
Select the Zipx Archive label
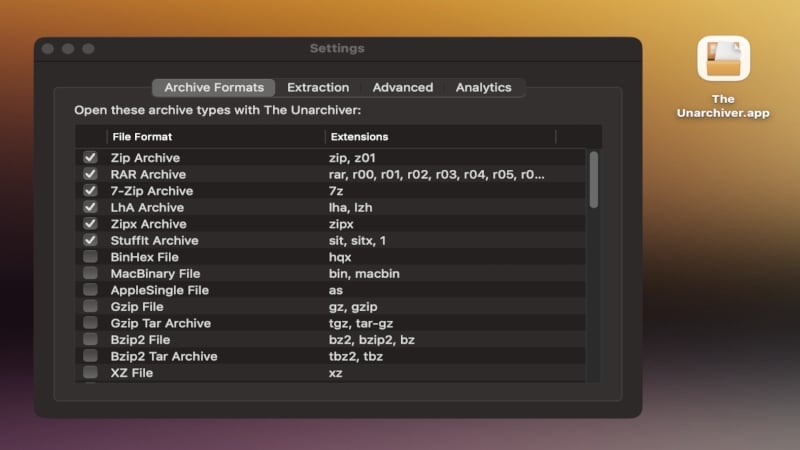point(148,224)
